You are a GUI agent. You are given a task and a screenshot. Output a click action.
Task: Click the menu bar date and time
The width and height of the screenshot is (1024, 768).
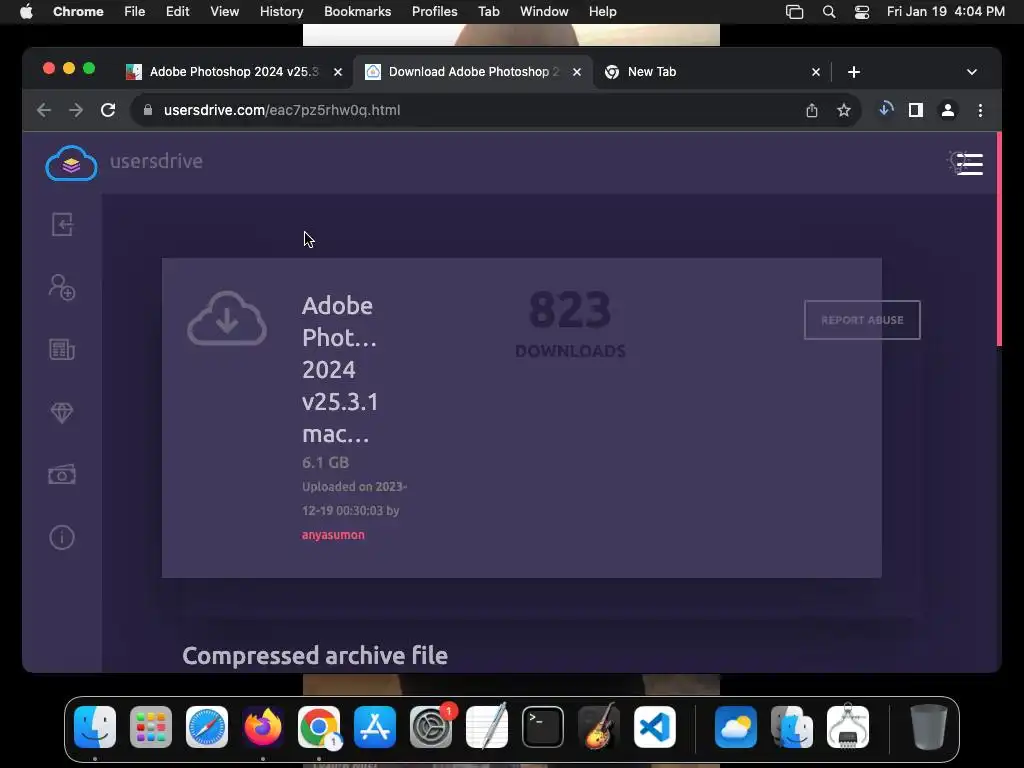[946, 12]
